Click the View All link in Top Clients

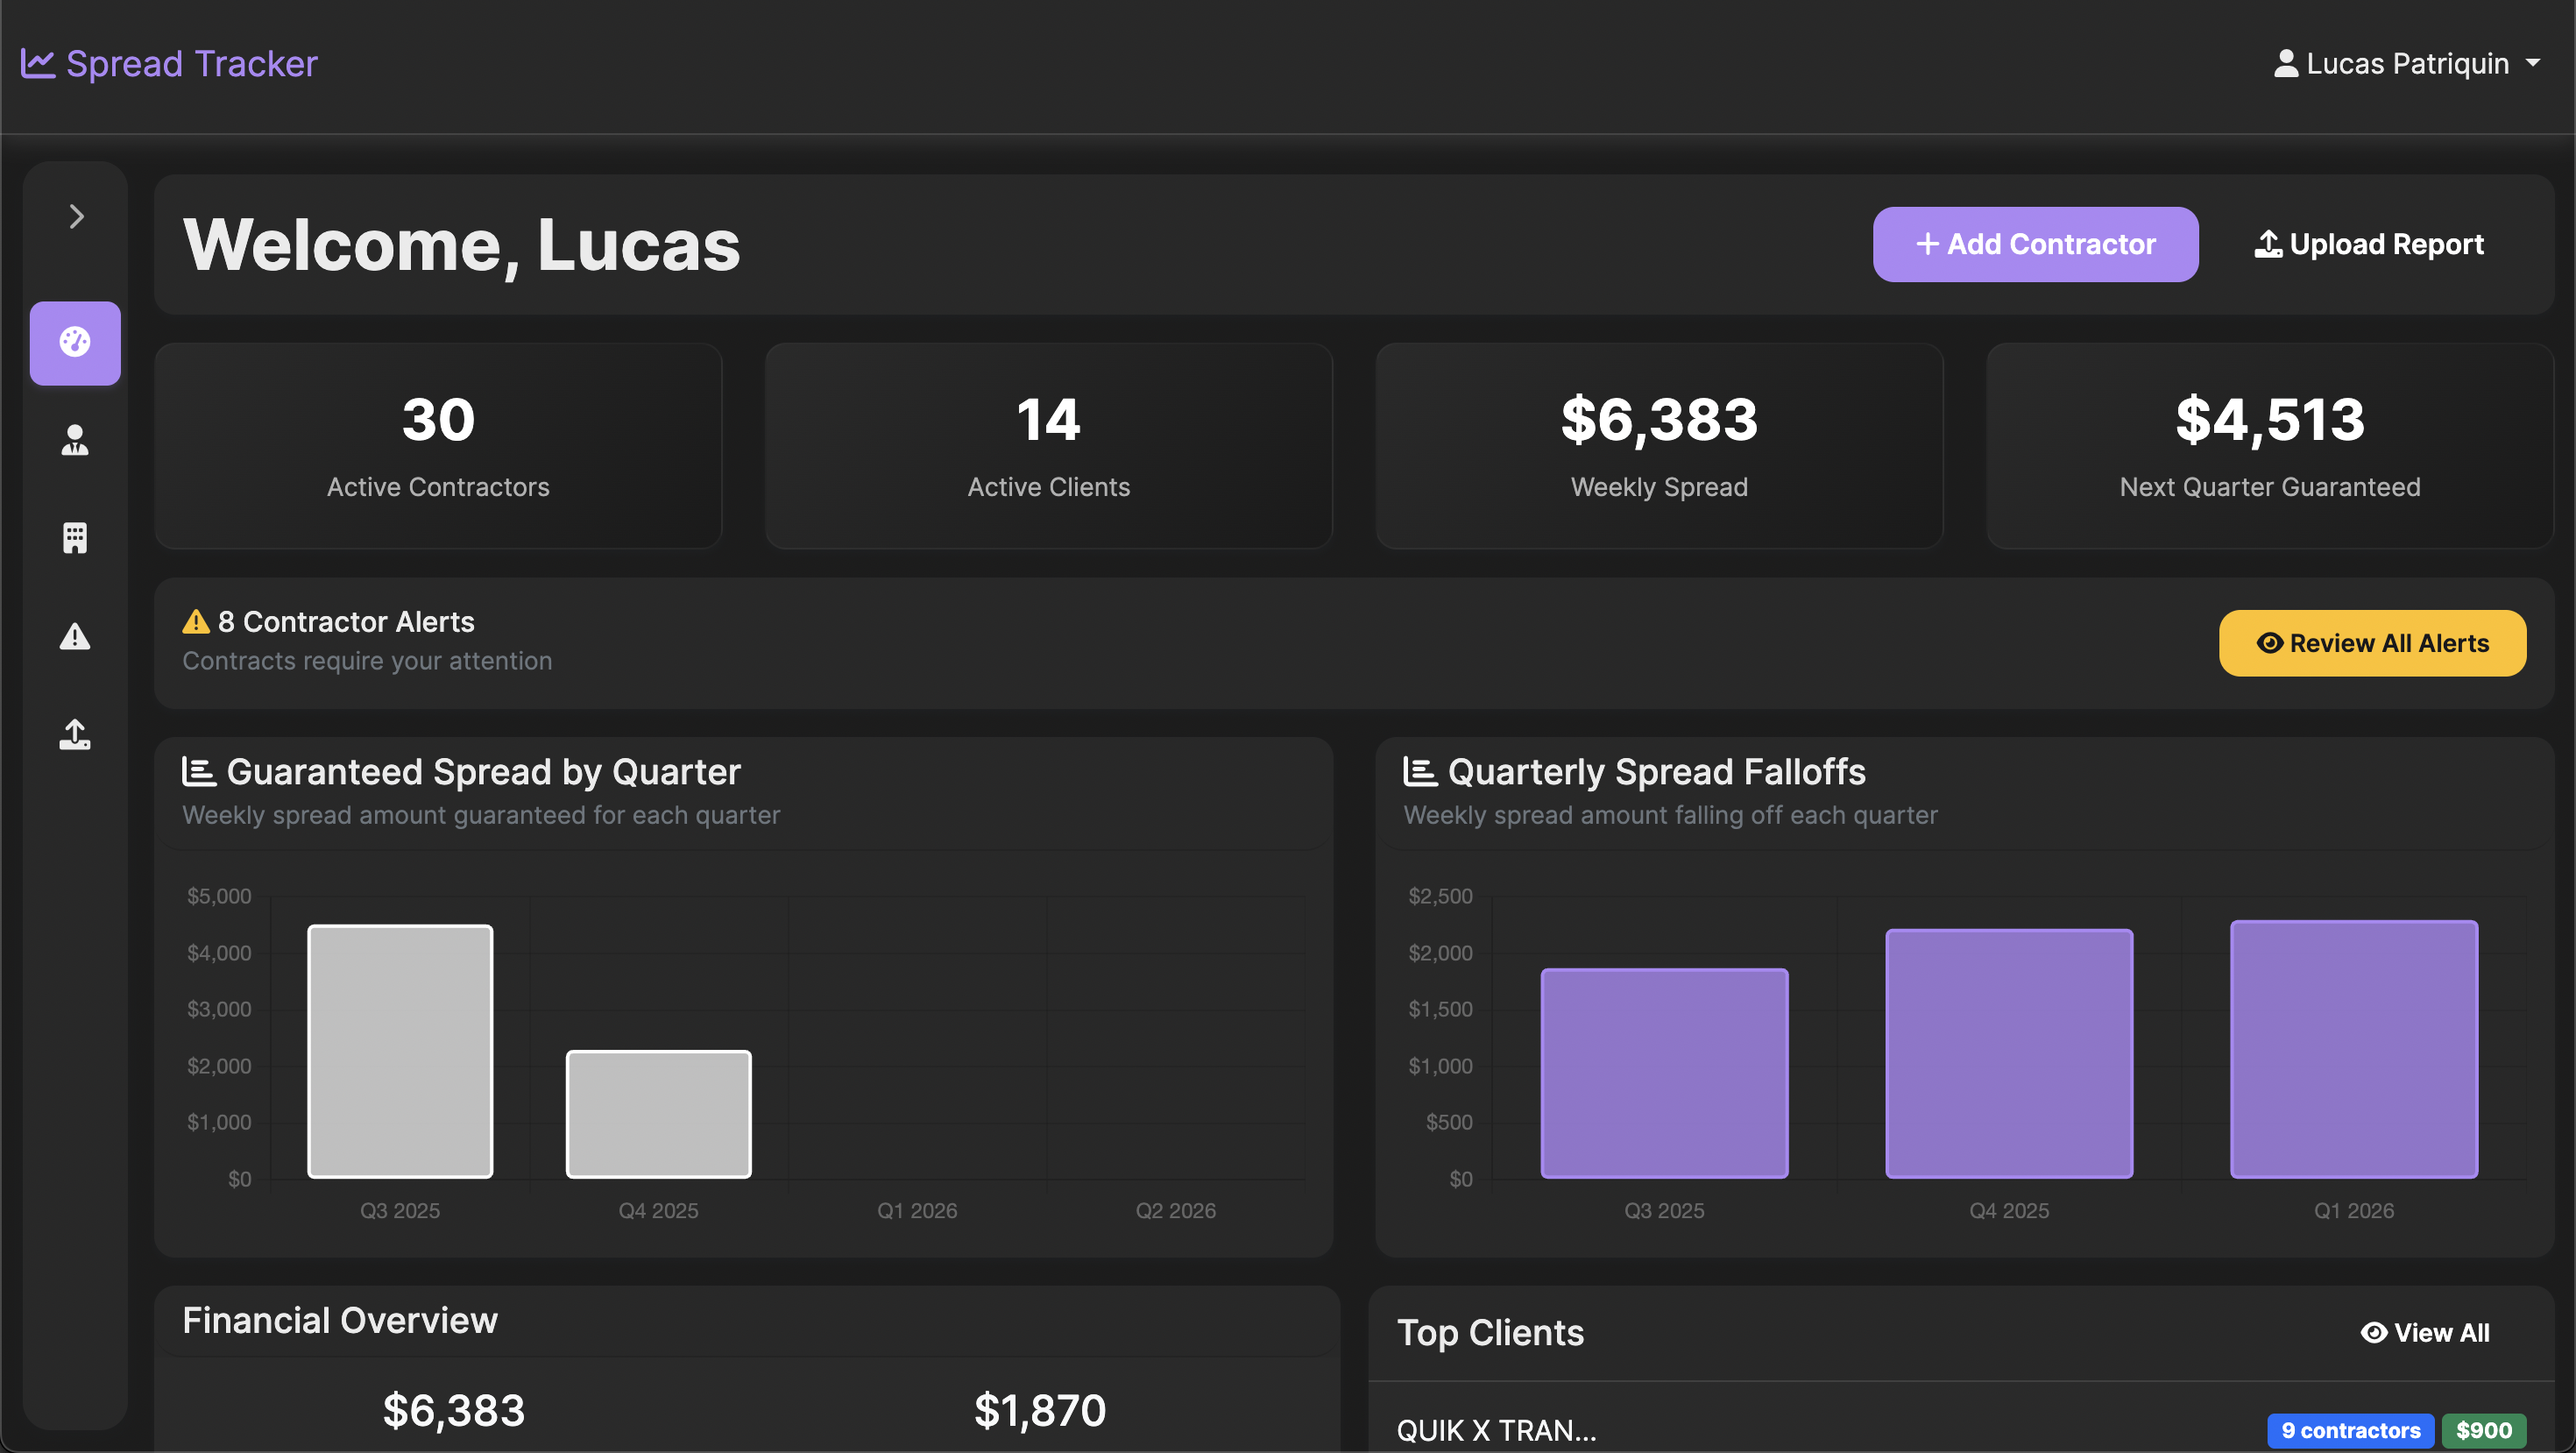pos(2425,1332)
